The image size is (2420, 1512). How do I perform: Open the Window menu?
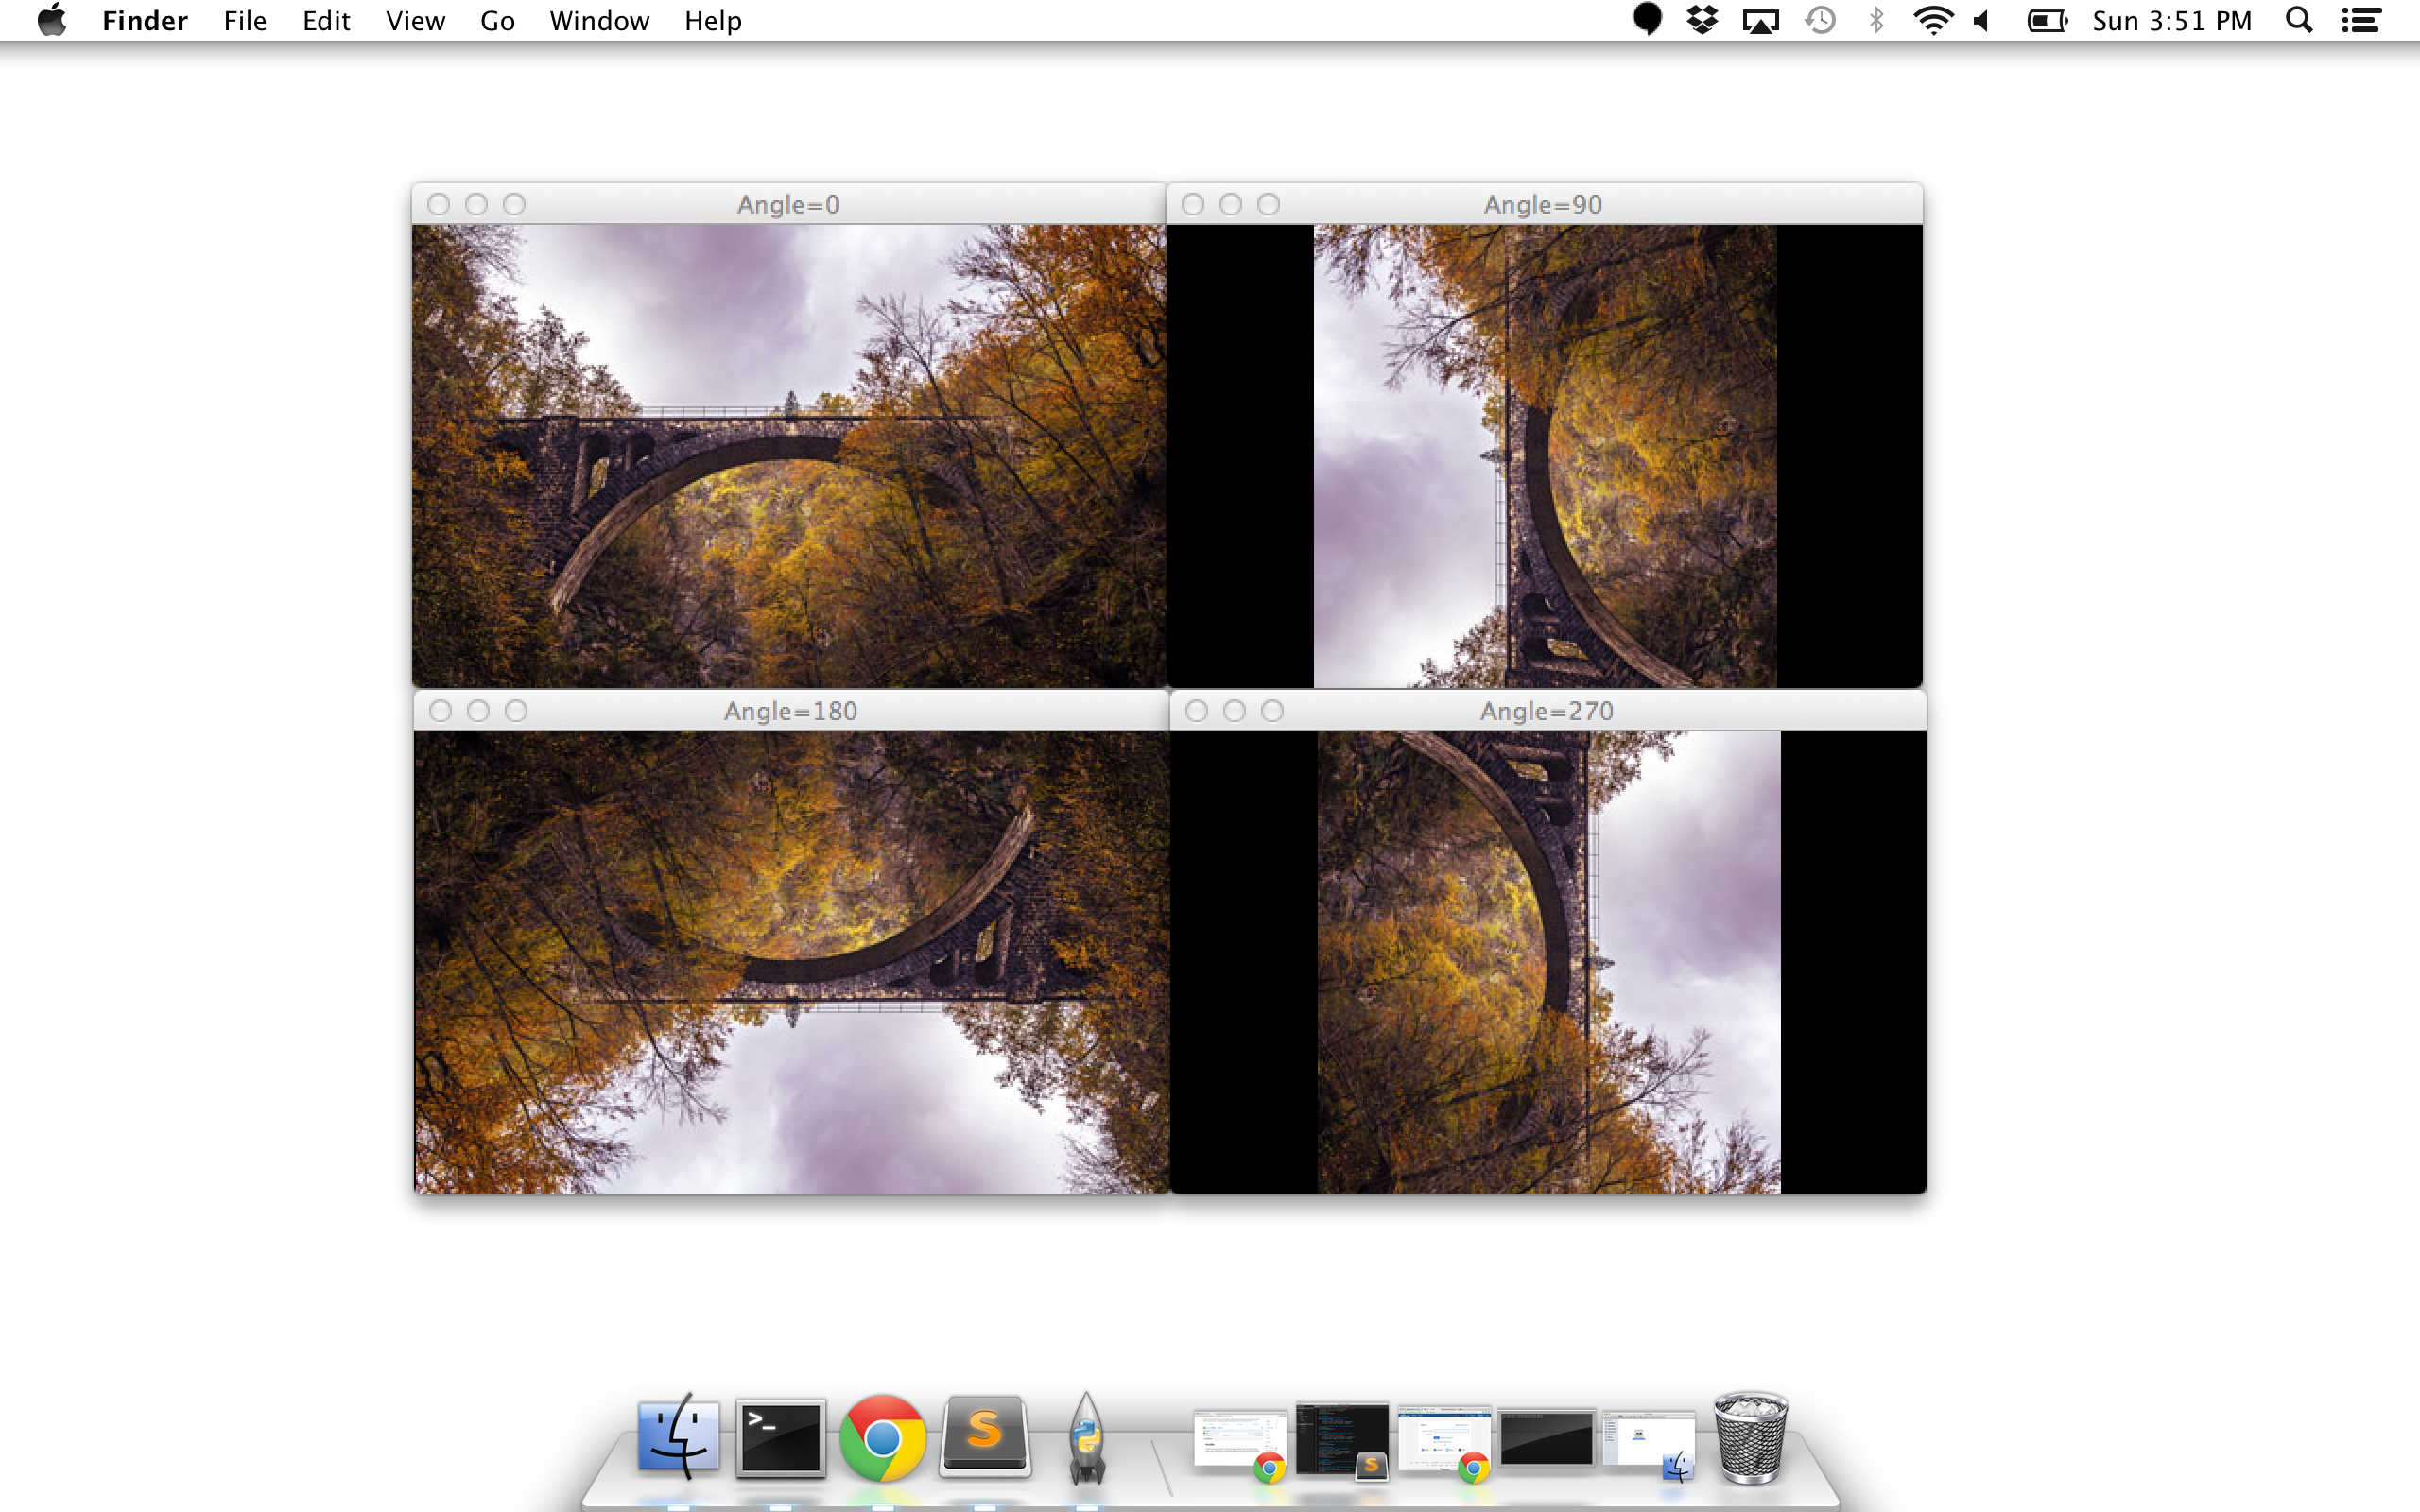(x=598, y=21)
